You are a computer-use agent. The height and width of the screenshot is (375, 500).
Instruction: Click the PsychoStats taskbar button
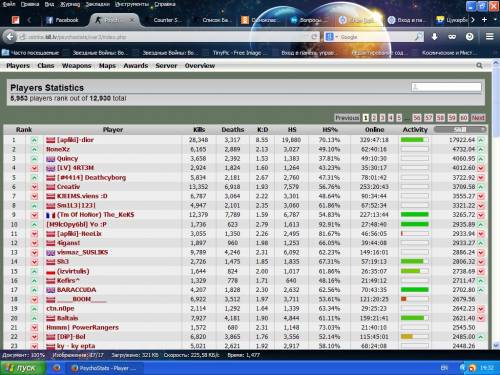[x=106, y=368]
